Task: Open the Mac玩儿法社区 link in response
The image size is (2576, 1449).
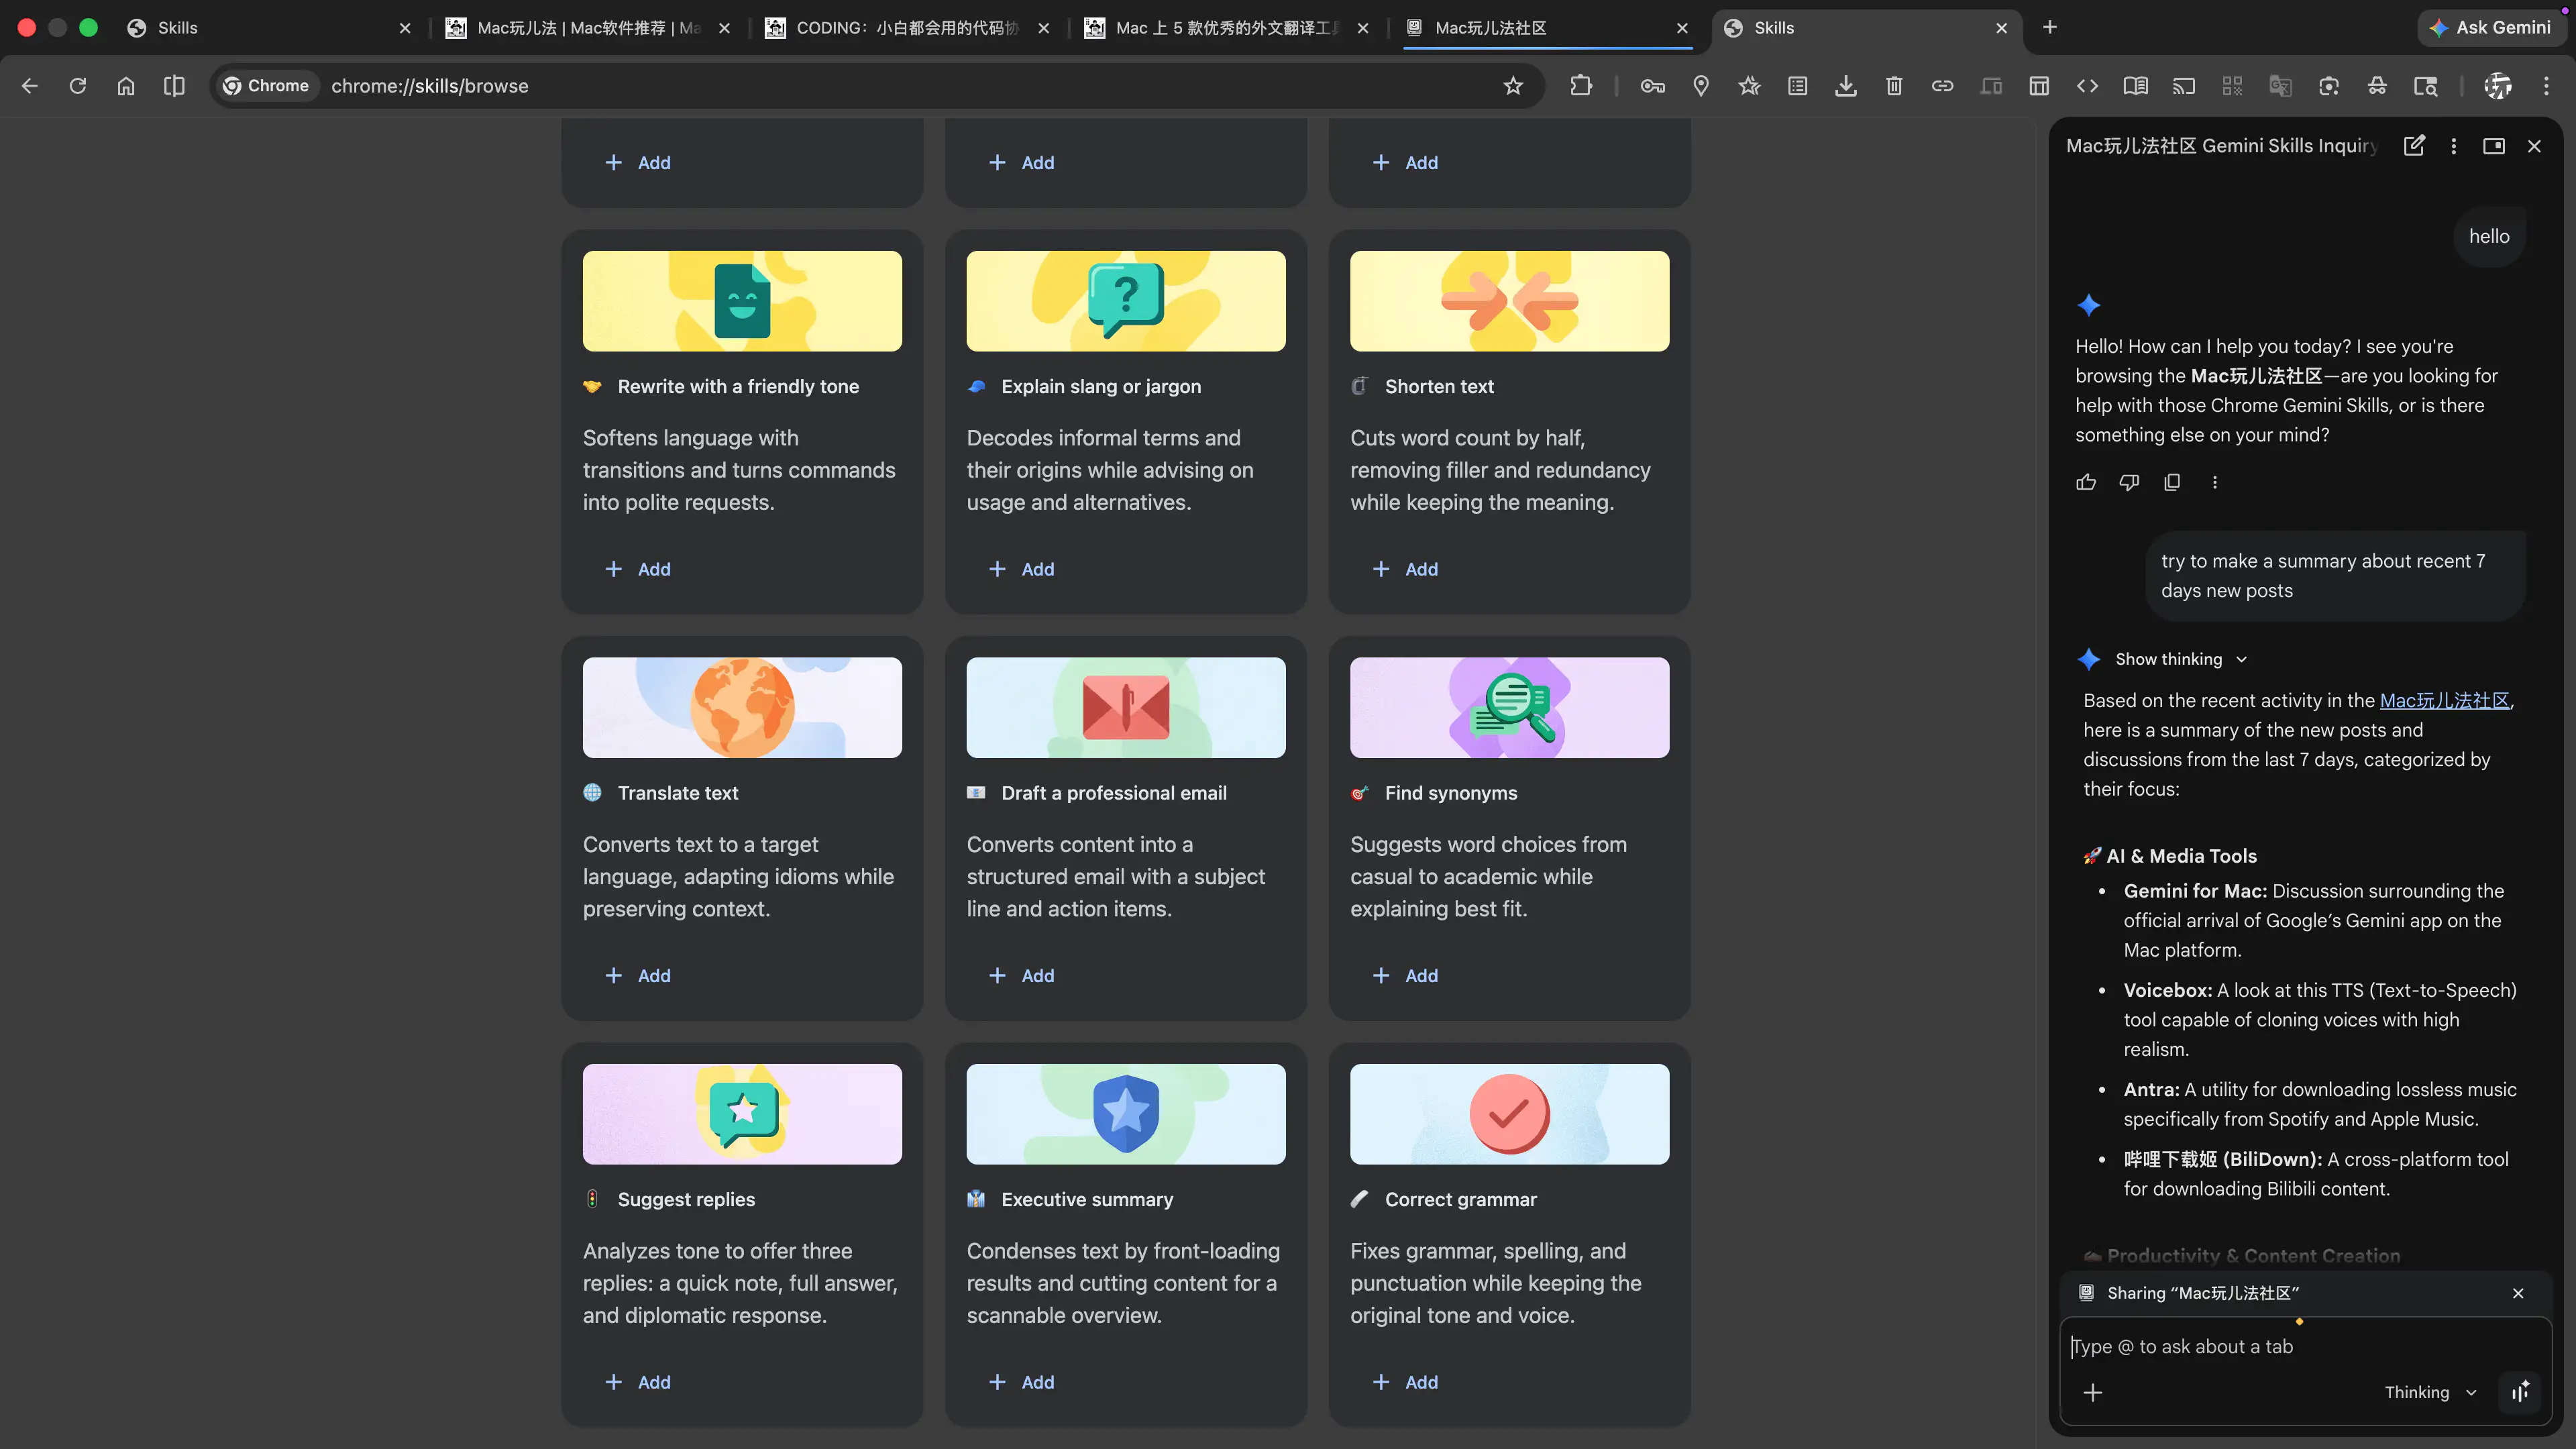Action: (2444, 701)
